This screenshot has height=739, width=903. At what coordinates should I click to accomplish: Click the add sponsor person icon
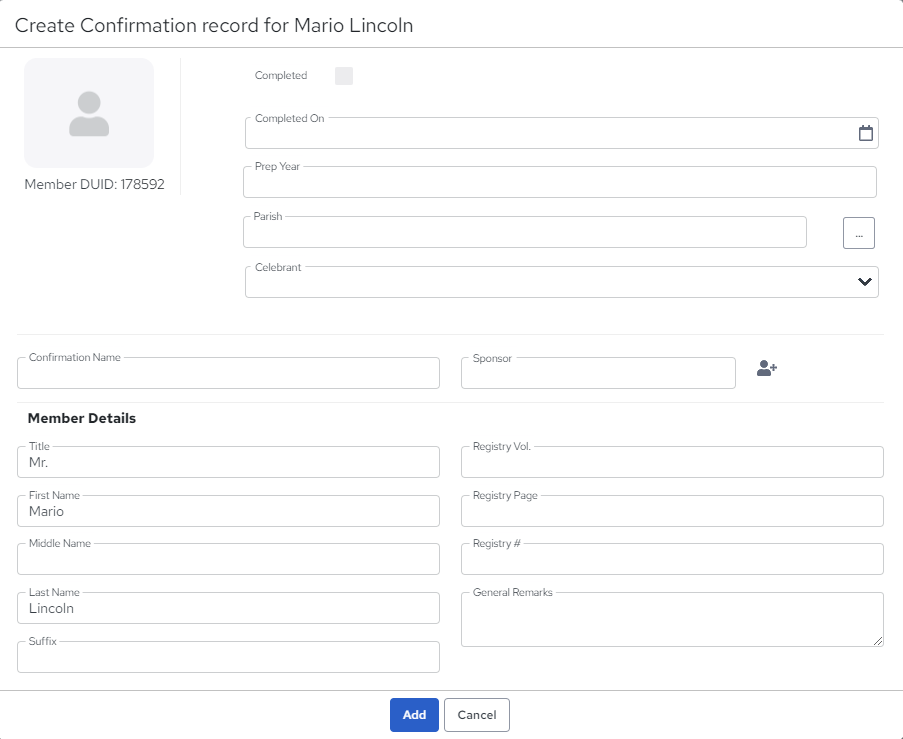(x=767, y=368)
